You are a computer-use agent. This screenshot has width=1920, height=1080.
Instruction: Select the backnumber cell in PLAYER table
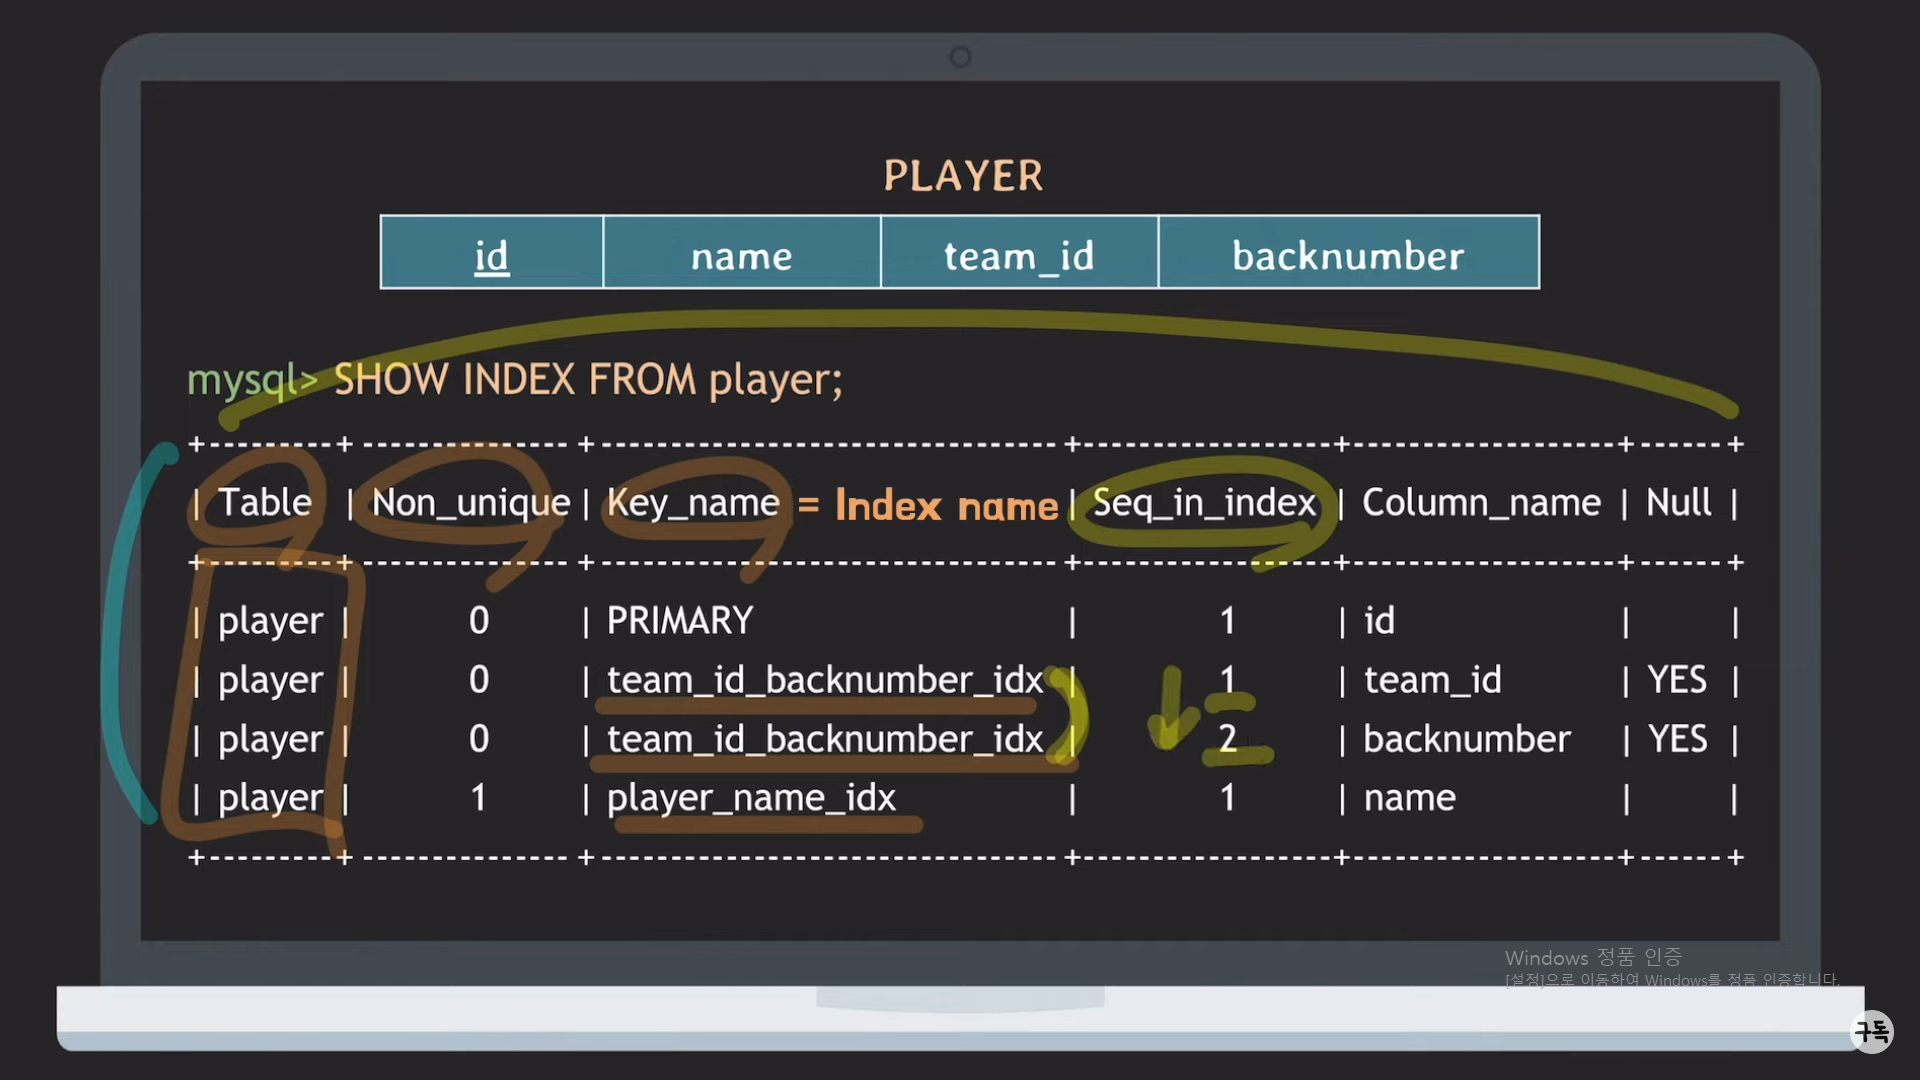(1347, 255)
